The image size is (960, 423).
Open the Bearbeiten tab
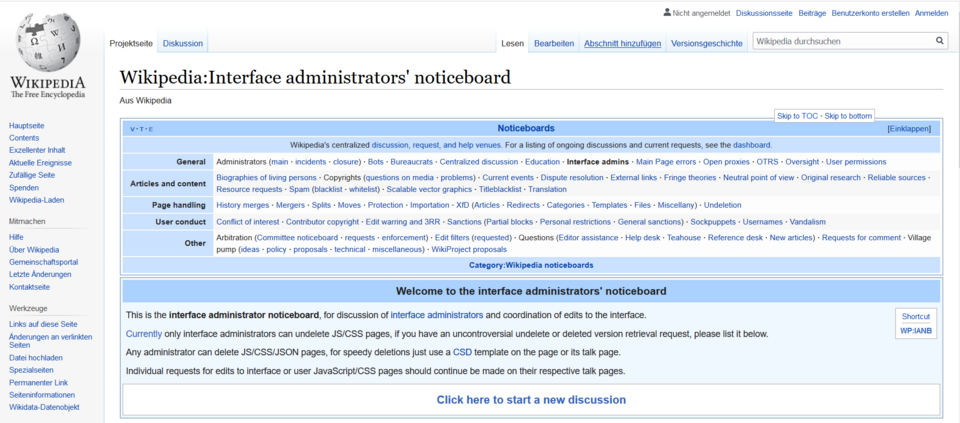tap(554, 43)
